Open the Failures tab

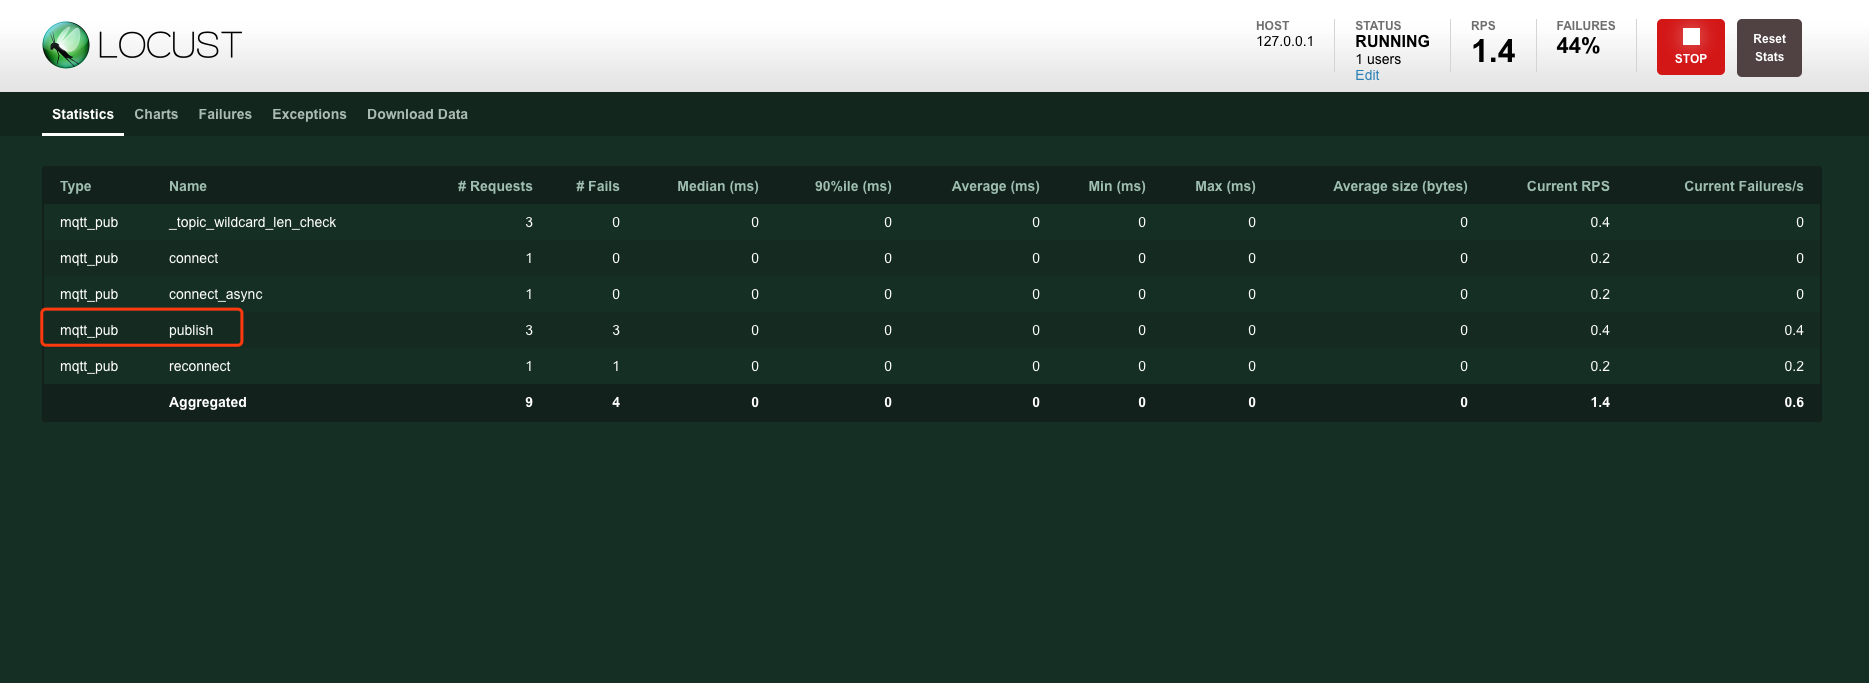coord(225,114)
